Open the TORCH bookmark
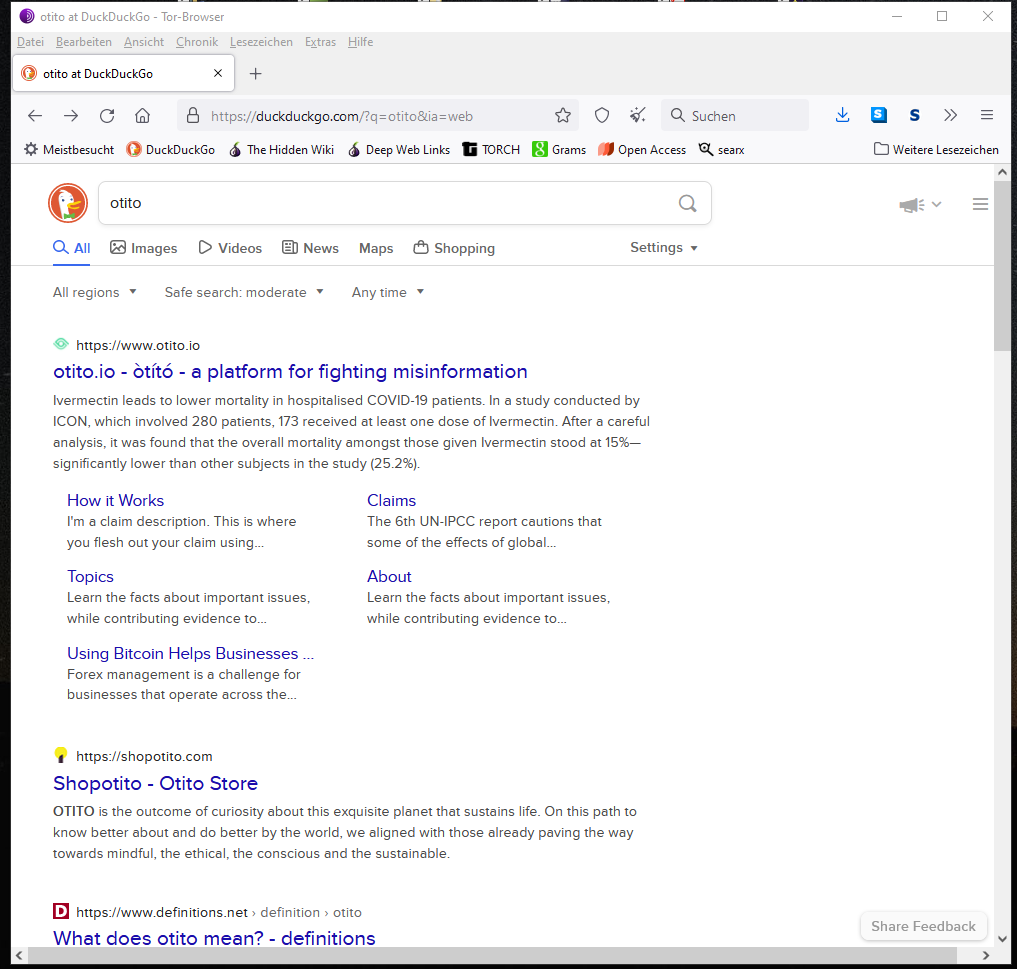The width and height of the screenshot is (1017, 969). 491,150
